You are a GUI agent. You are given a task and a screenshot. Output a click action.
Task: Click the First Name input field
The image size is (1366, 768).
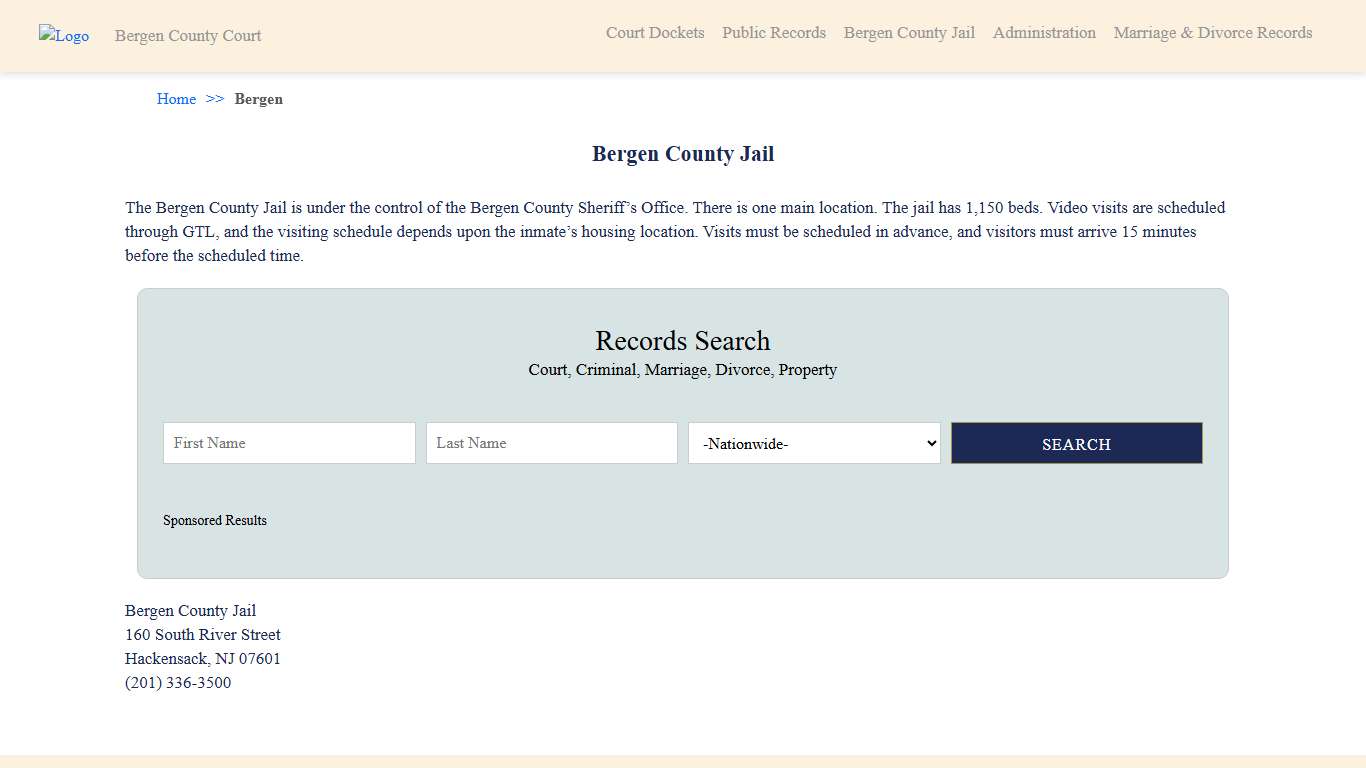289,443
